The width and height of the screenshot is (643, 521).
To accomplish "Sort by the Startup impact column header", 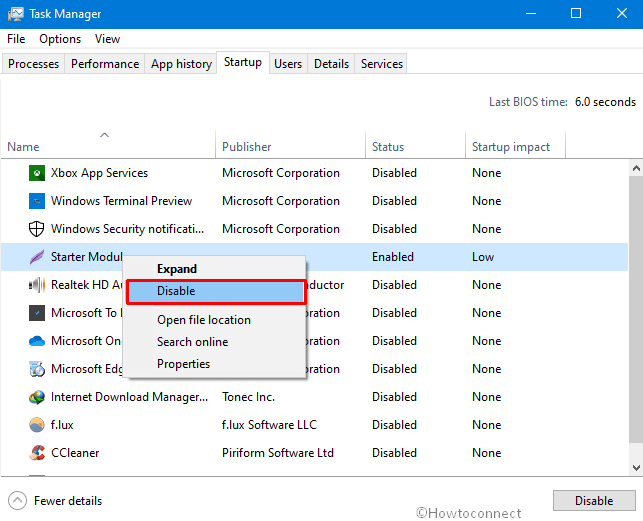I will pos(515,144).
